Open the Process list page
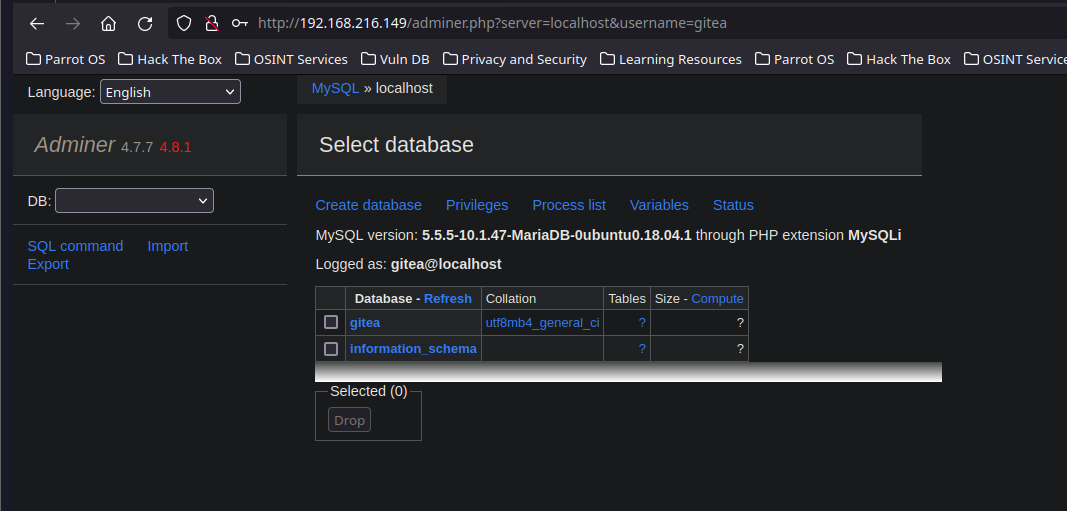 tap(569, 205)
